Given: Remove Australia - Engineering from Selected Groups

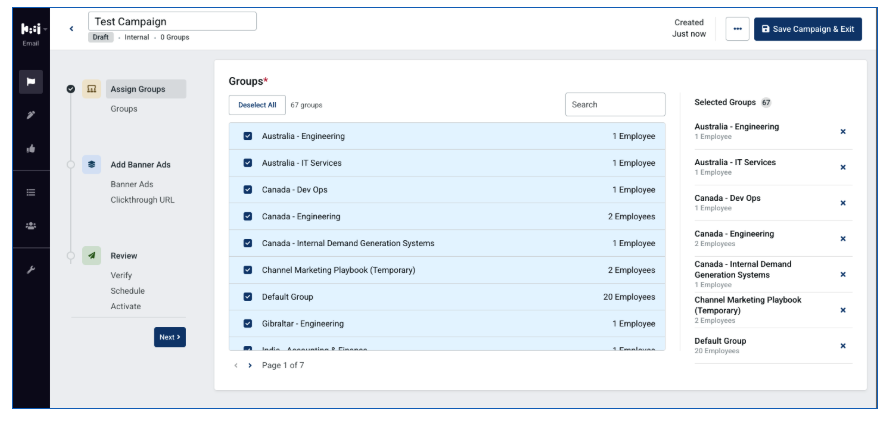Looking at the screenshot, I should tap(843, 131).
